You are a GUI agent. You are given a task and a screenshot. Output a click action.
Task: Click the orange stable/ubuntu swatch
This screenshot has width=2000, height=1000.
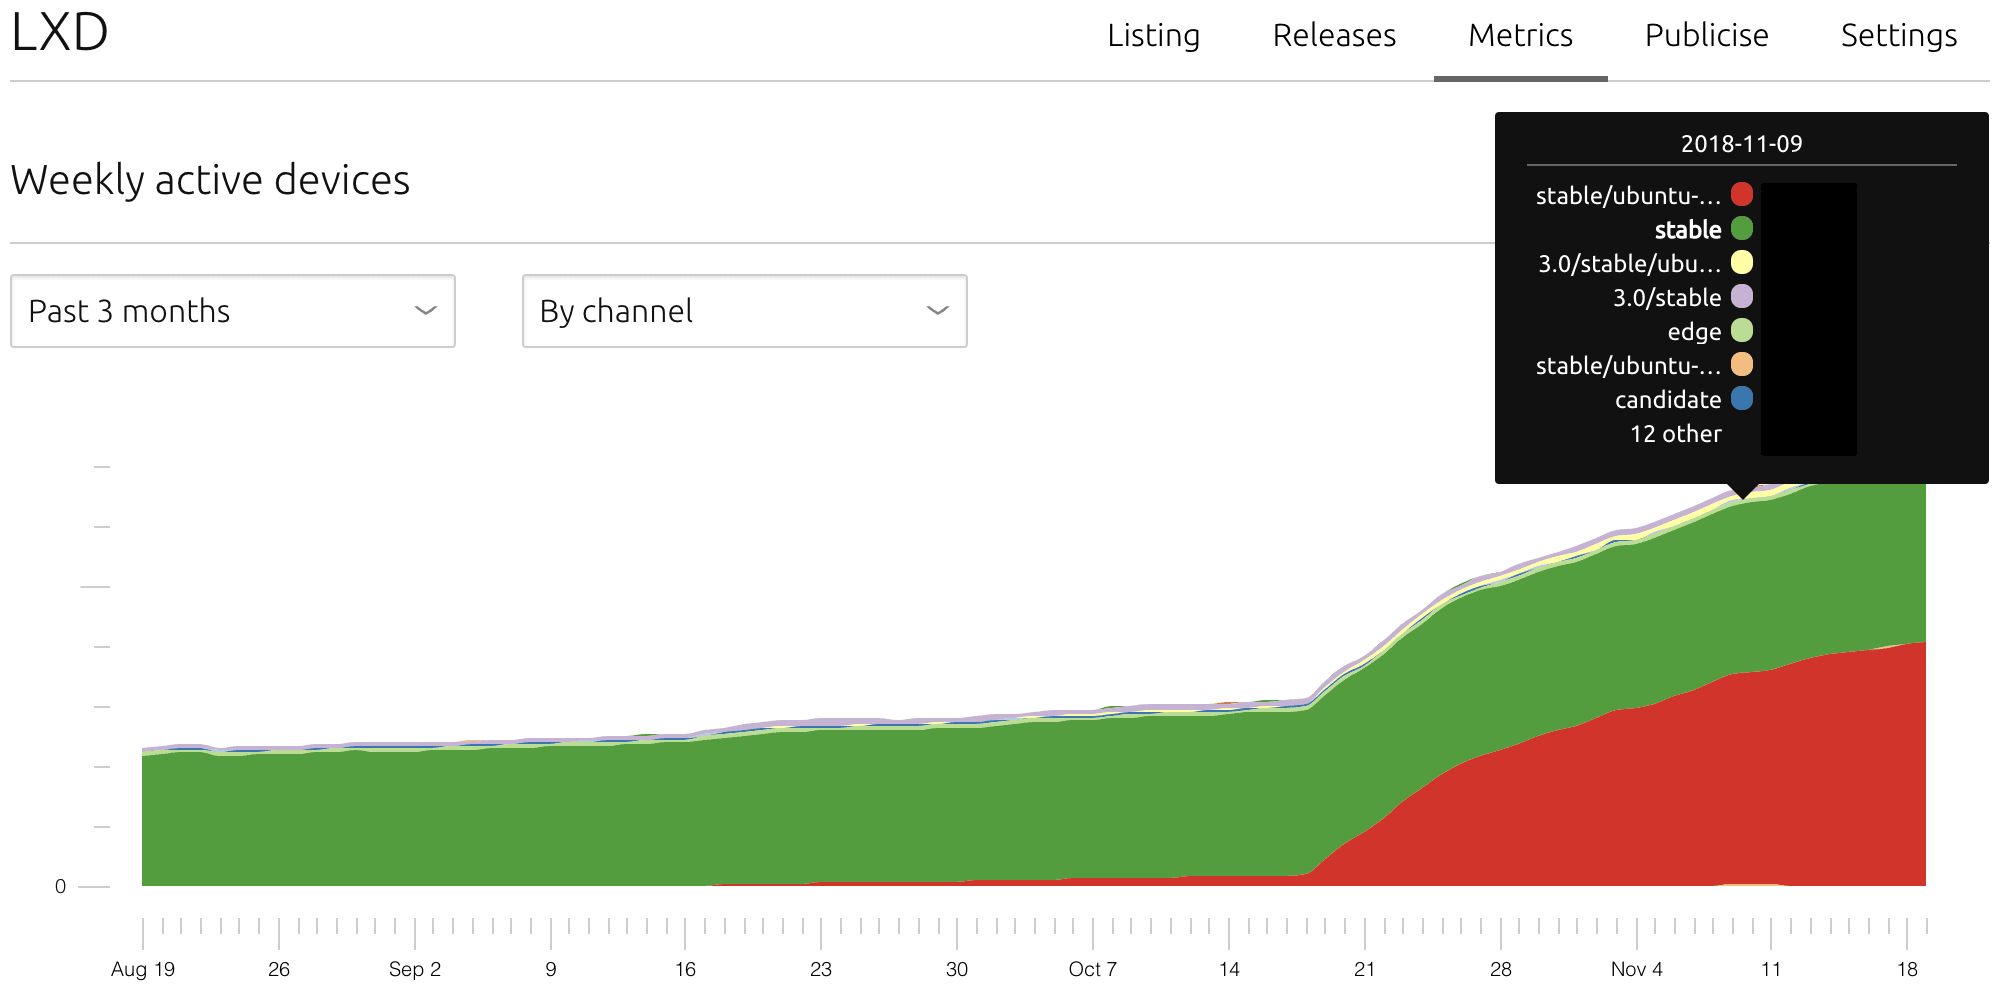coord(1742,364)
